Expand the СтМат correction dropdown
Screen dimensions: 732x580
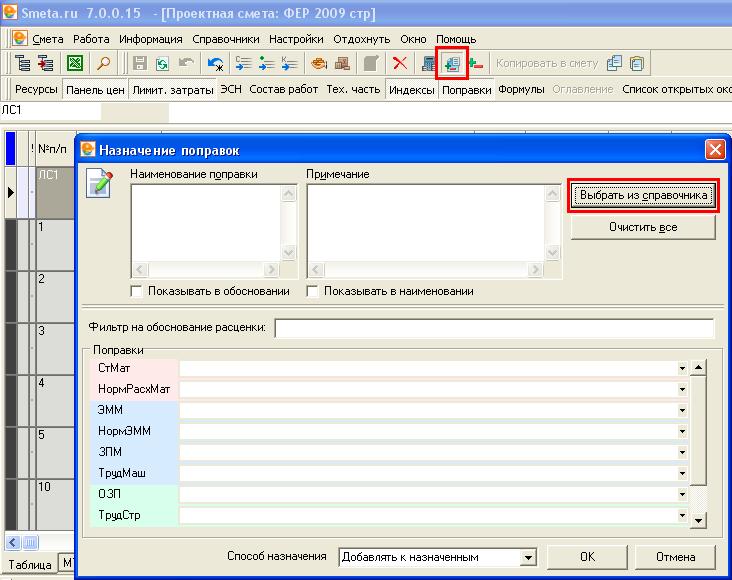[x=682, y=368]
